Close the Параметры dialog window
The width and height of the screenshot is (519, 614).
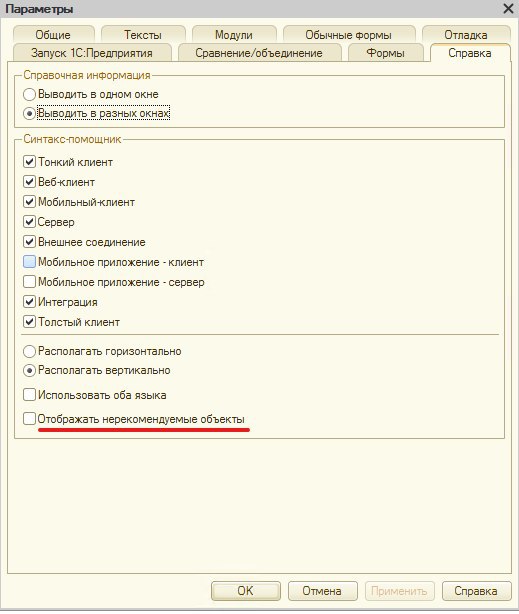(508, 9)
